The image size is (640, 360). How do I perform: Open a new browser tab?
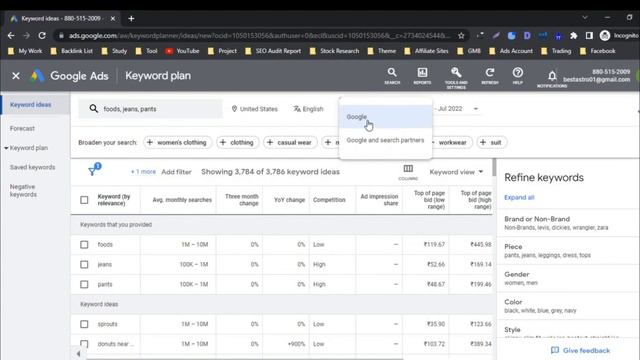[x=131, y=18]
